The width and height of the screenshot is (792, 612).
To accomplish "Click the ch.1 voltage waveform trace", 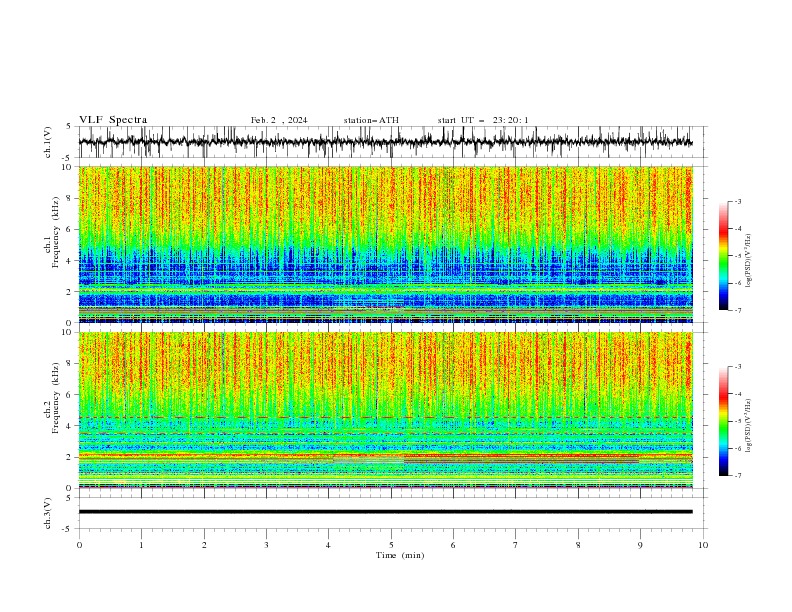I will [385, 142].
